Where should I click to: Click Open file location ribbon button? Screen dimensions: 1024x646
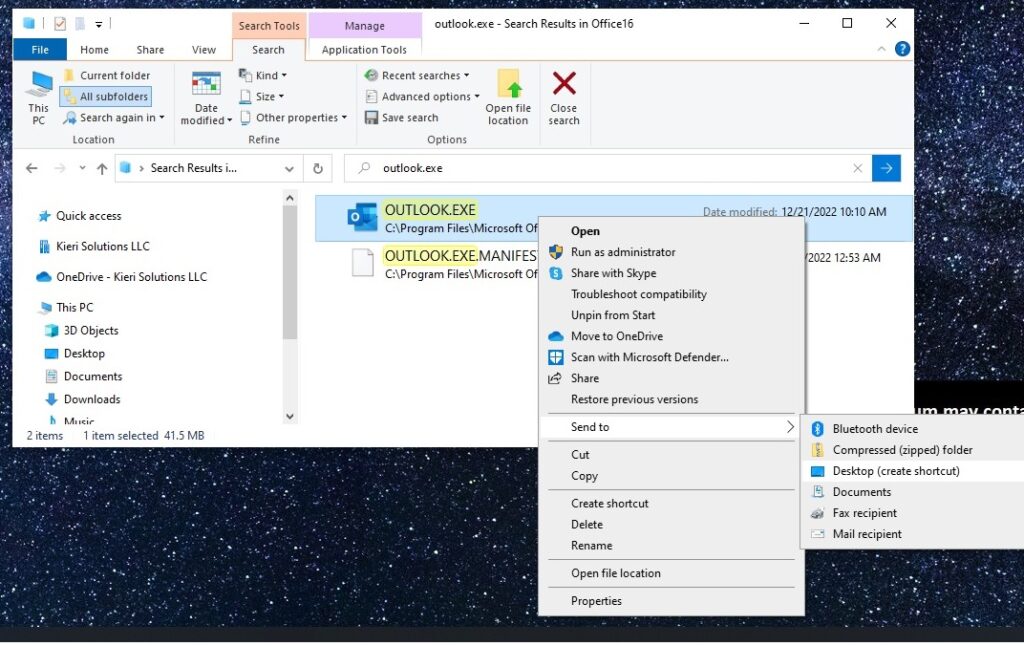tap(508, 98)
